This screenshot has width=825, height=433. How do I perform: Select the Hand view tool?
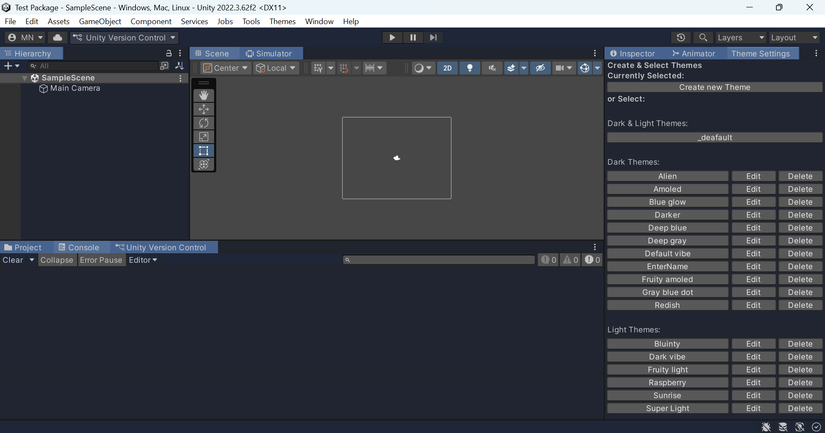[x=204, y=95]
